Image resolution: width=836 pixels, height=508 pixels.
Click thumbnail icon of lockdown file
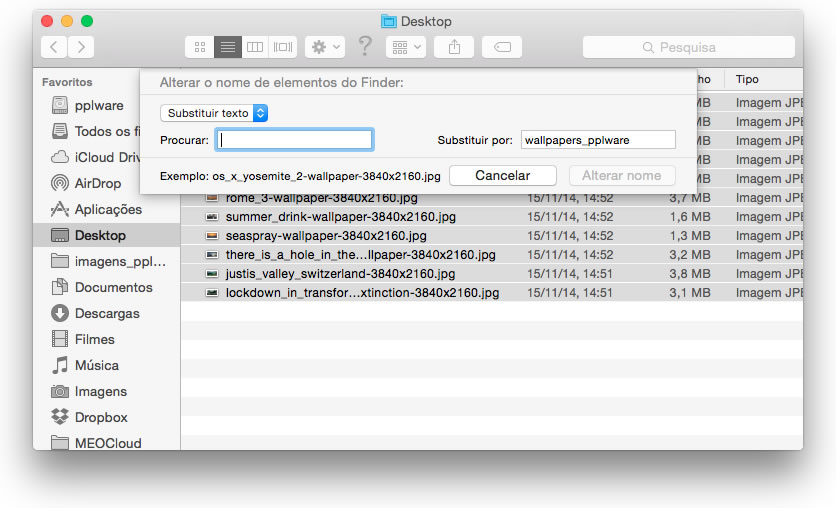[x=212, y=293]
